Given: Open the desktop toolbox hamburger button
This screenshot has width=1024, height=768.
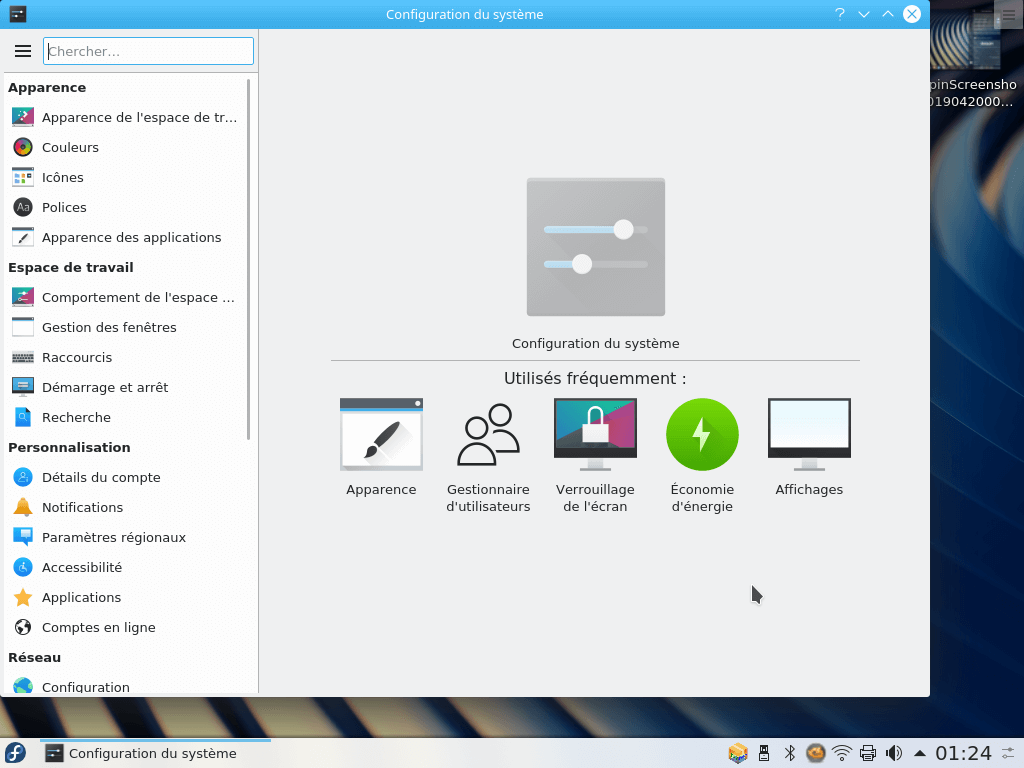Looking at the screenshot, I should 1008,14.
